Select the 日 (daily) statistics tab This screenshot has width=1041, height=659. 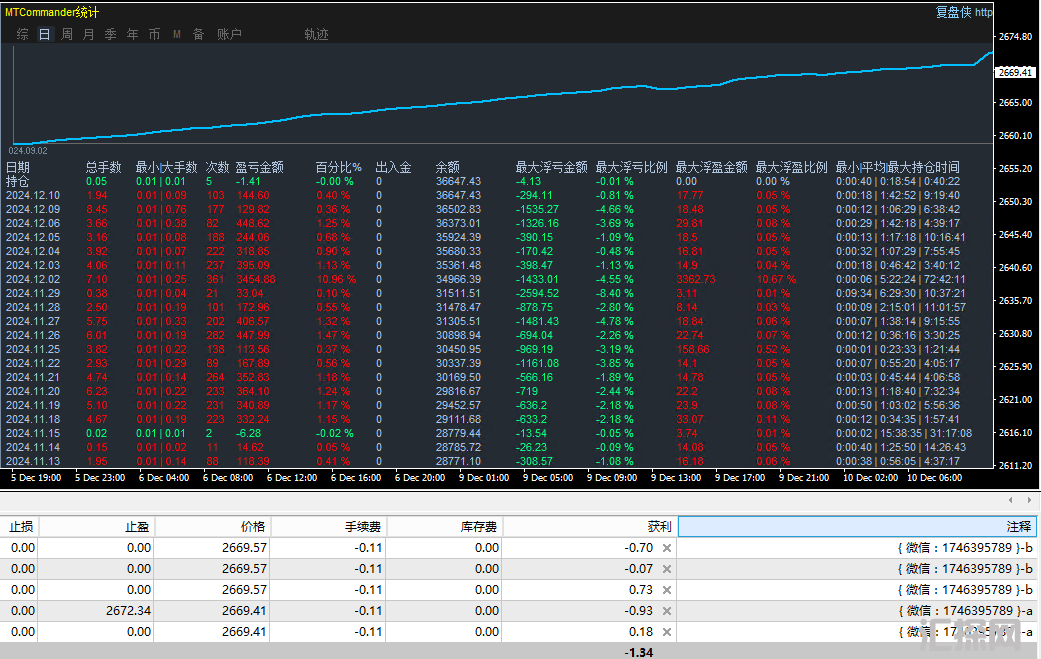pyautogui.click(x=44, y=34)
